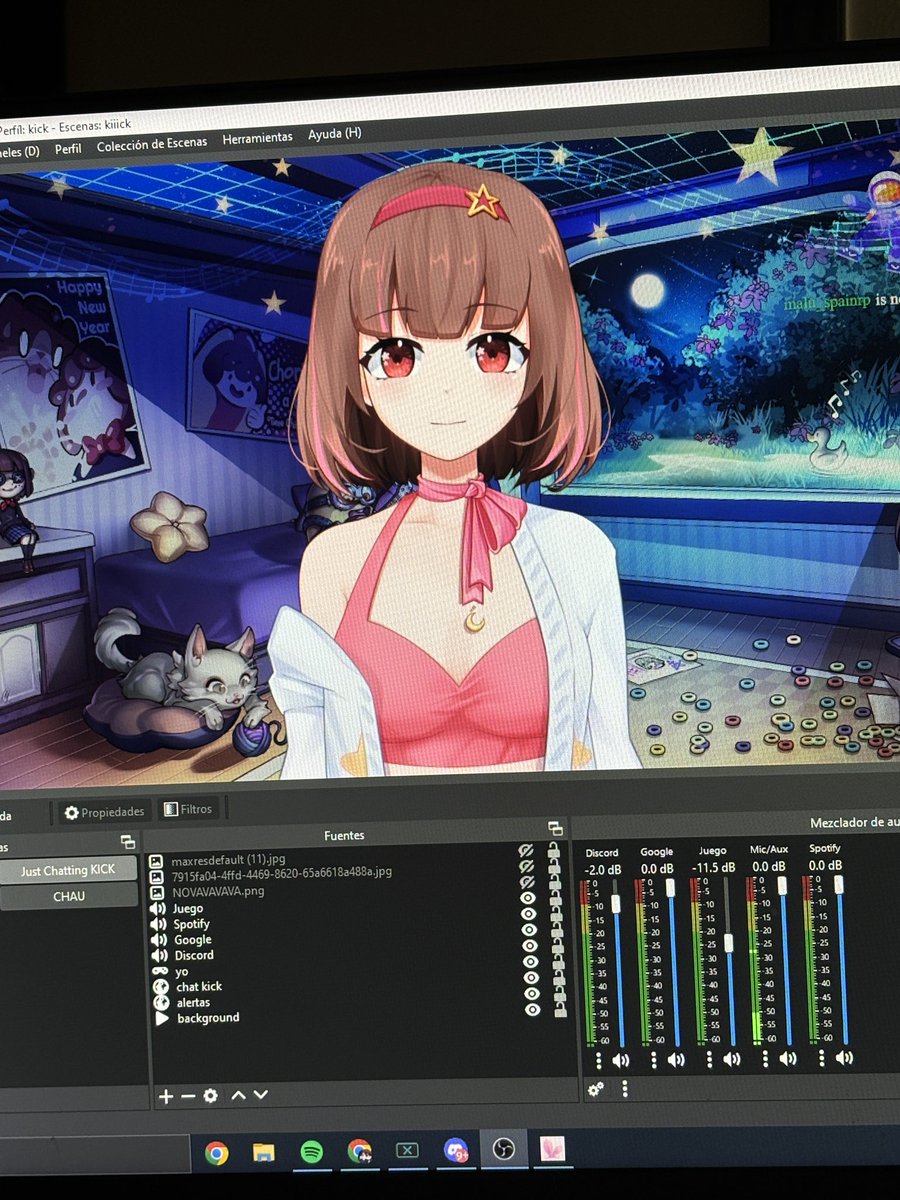Click the lock icon for the Juego source

coord(555,899)
